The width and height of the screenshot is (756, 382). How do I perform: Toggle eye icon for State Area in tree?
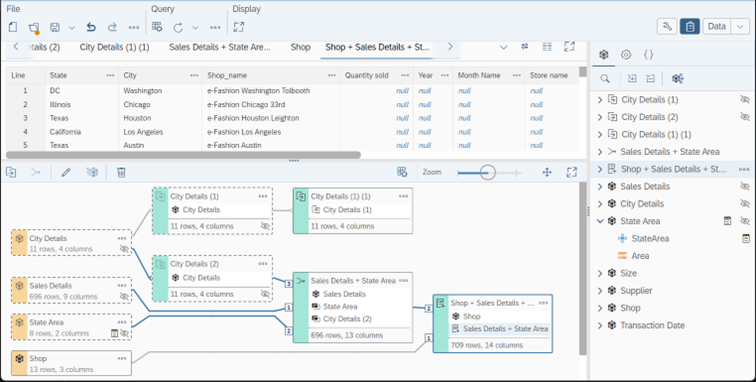pyautogui.click(x=745, y=221)
